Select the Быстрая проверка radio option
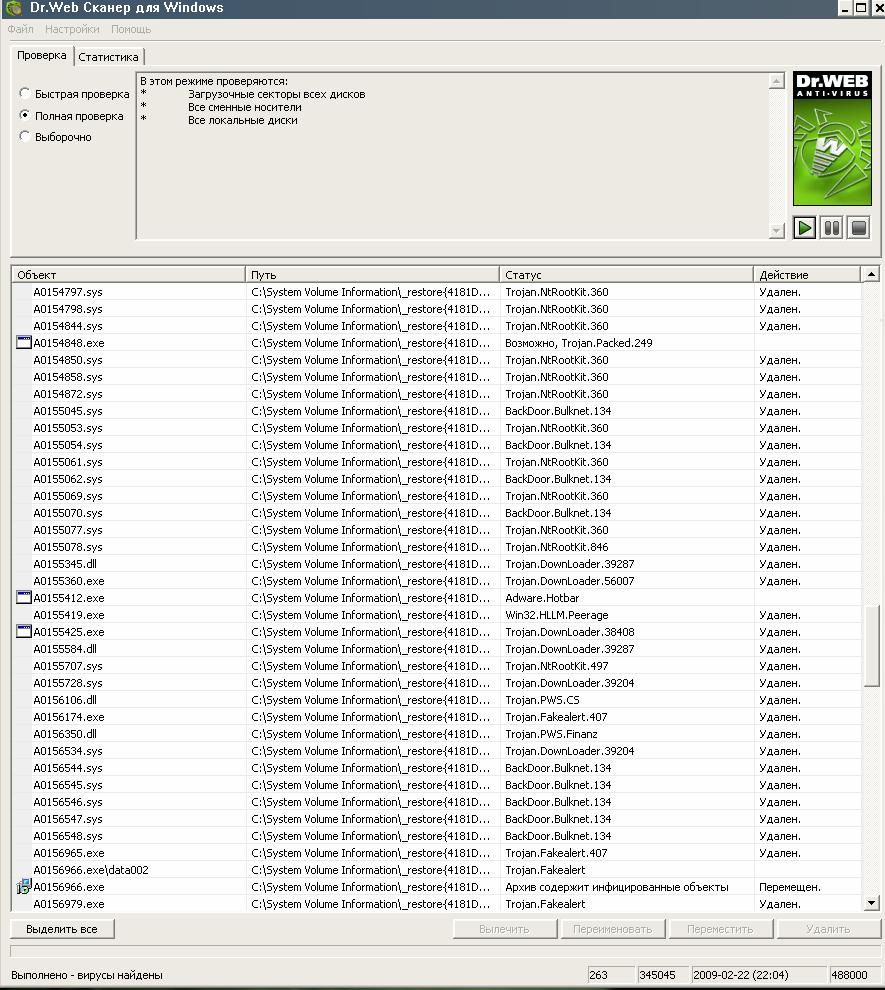Viewport: 885px width, 990px height. point(25,94)
